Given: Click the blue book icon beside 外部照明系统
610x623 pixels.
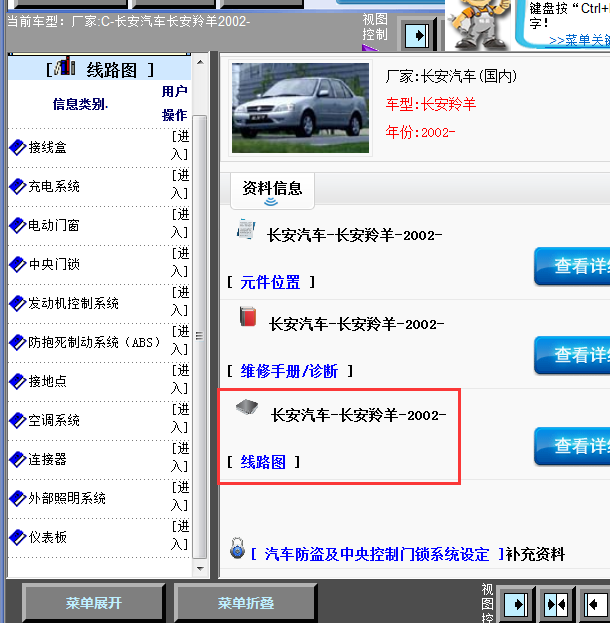Looking at the screenshot, I should click(17, 498).
